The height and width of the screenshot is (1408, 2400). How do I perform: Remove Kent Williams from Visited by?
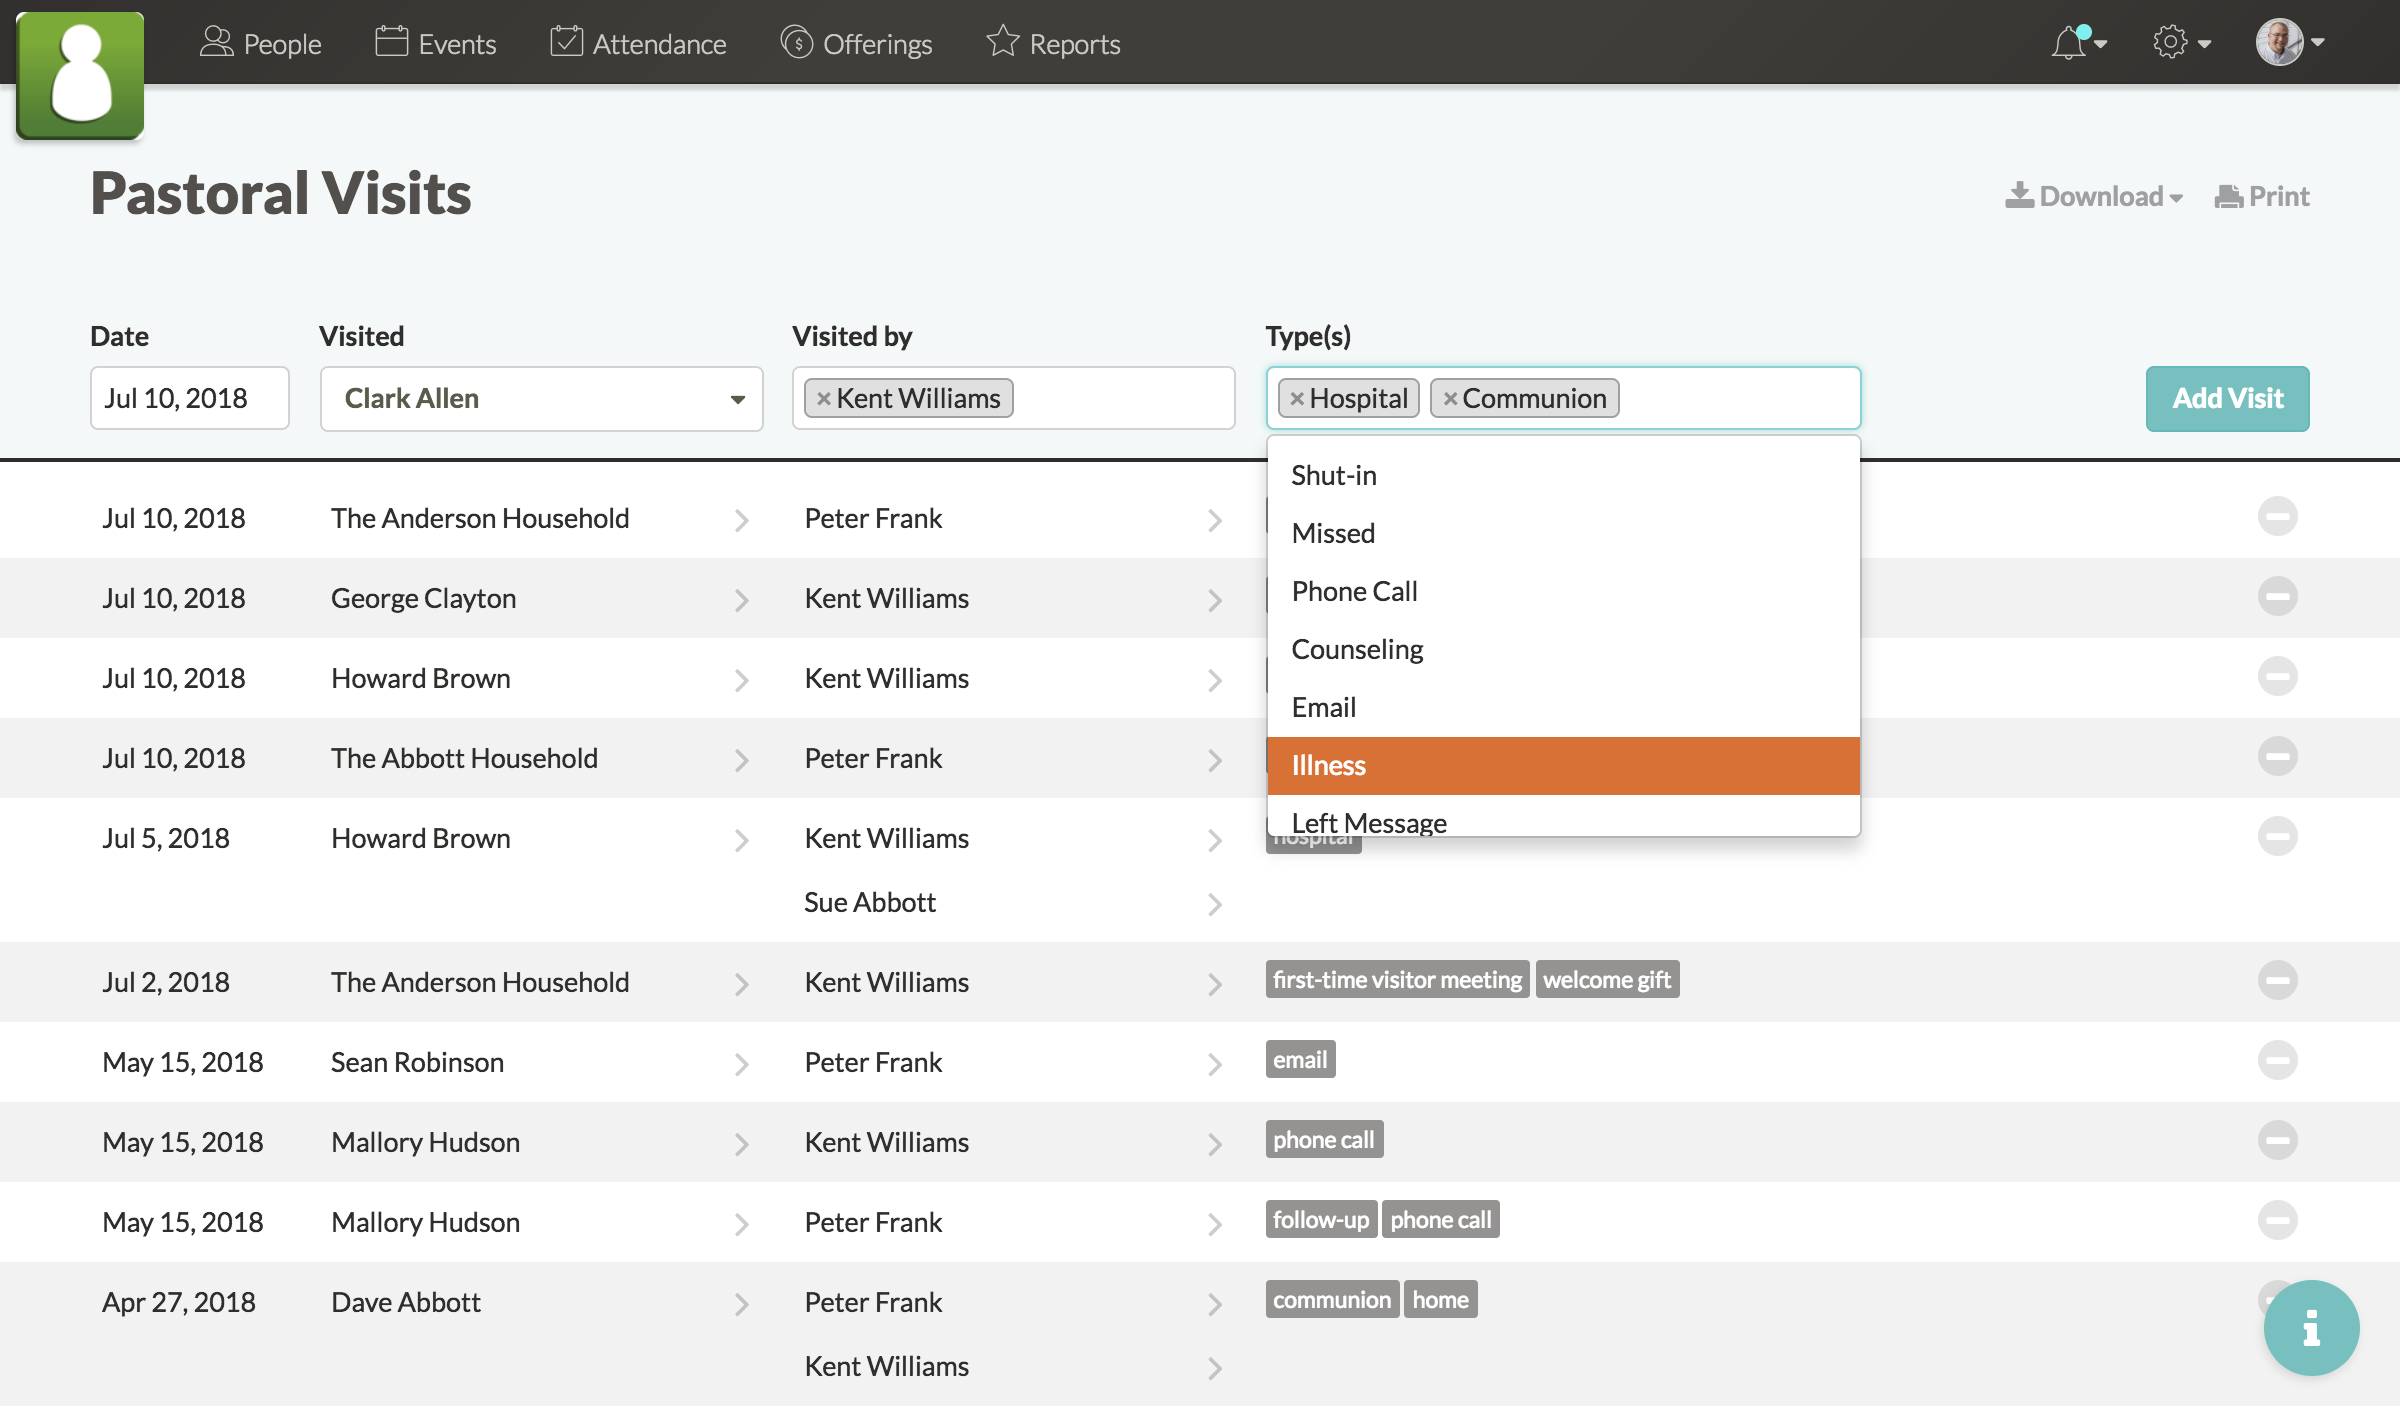point(823,398)
